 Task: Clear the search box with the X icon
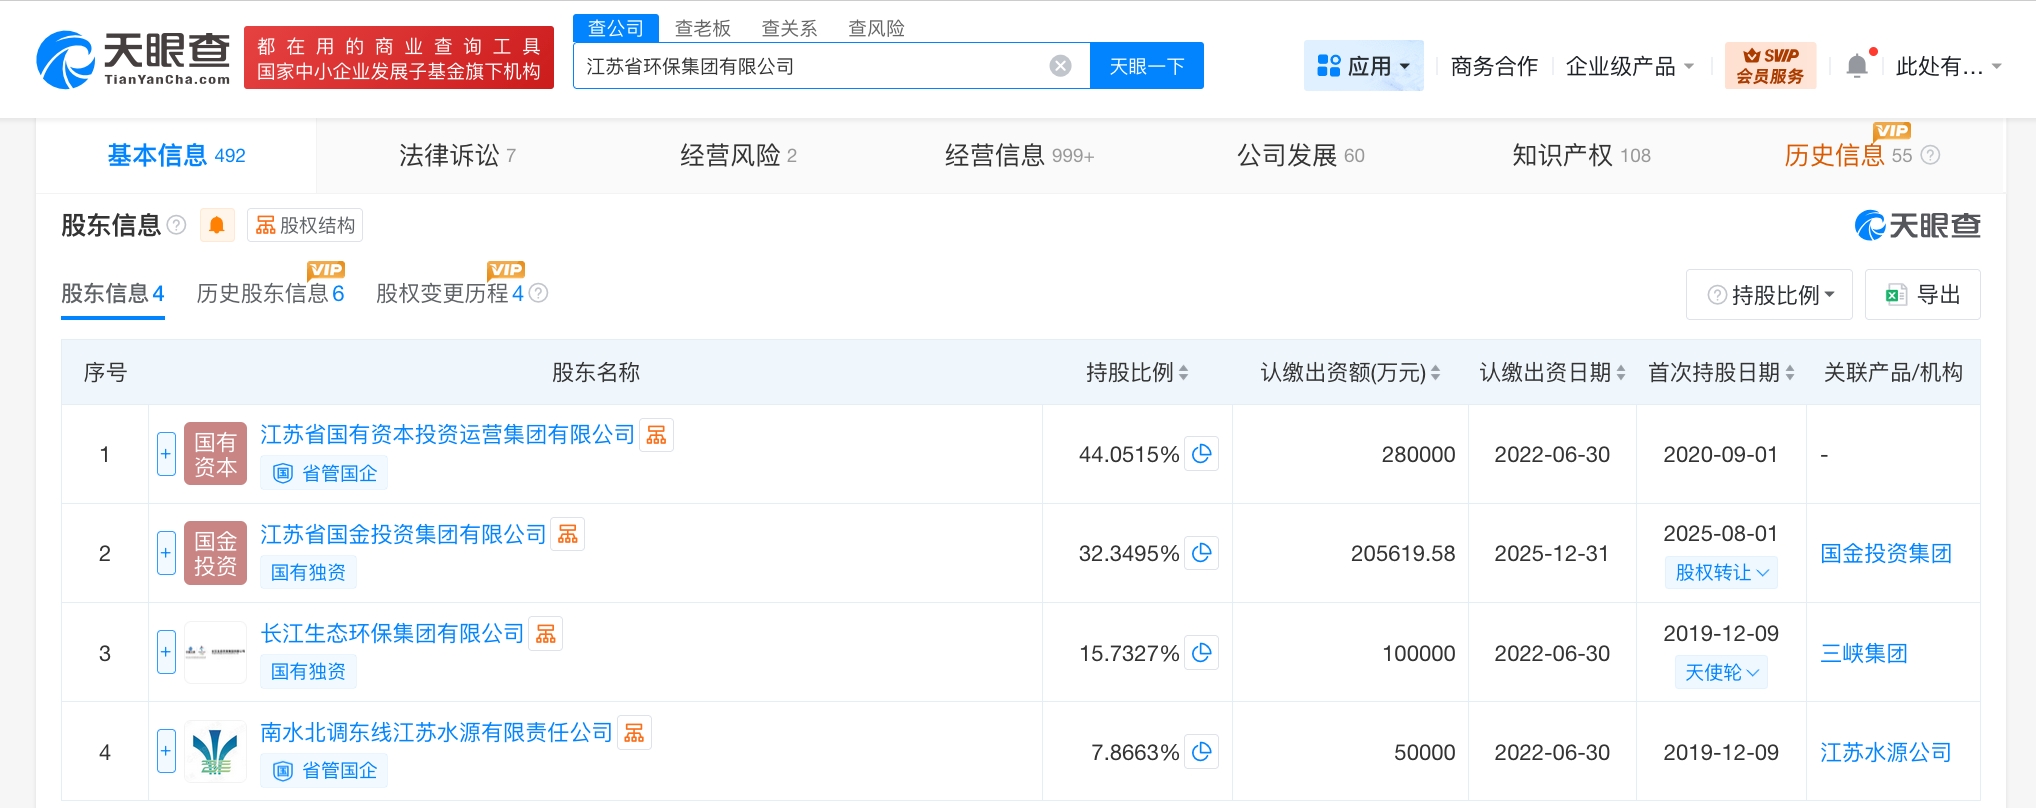pyautogui.click(x=1060, y=66)
